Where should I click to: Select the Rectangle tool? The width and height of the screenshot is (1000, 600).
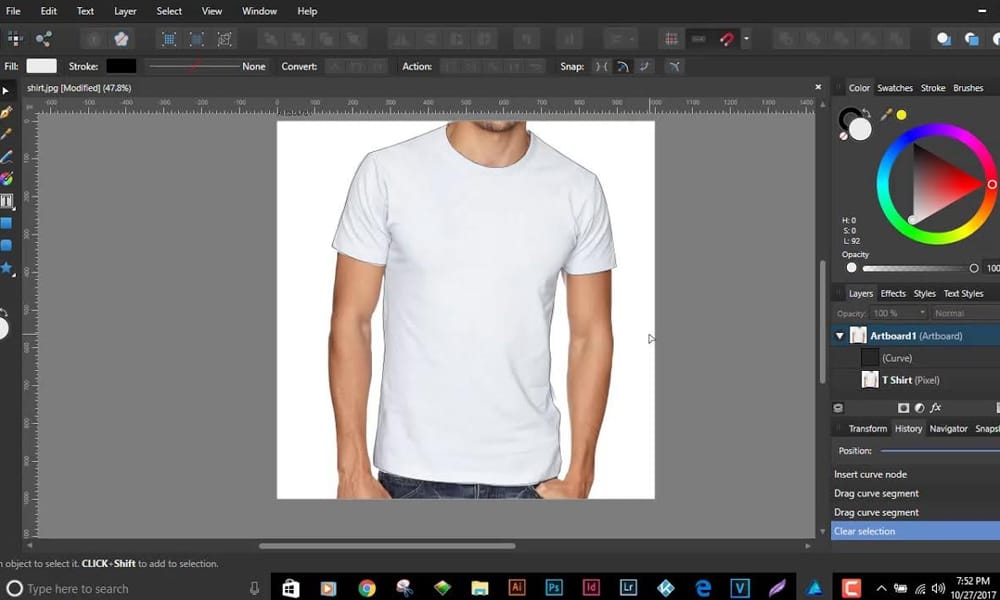(x=7, y=222)
